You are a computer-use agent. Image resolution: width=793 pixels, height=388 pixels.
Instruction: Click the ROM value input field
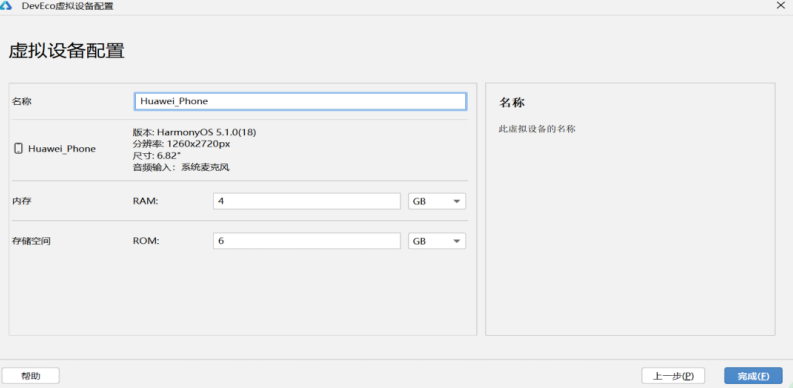tap(306, 241)
